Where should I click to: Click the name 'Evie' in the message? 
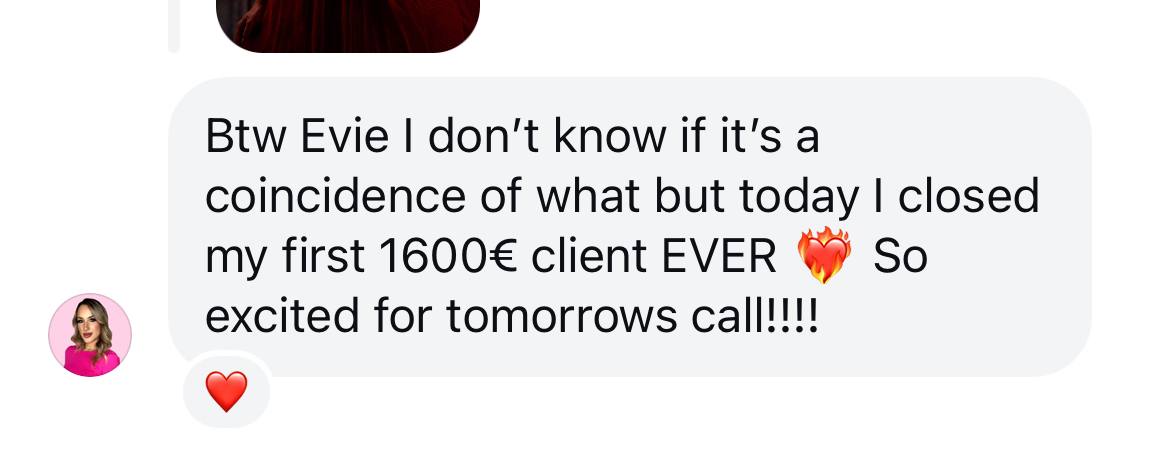(x=345, y=137)
